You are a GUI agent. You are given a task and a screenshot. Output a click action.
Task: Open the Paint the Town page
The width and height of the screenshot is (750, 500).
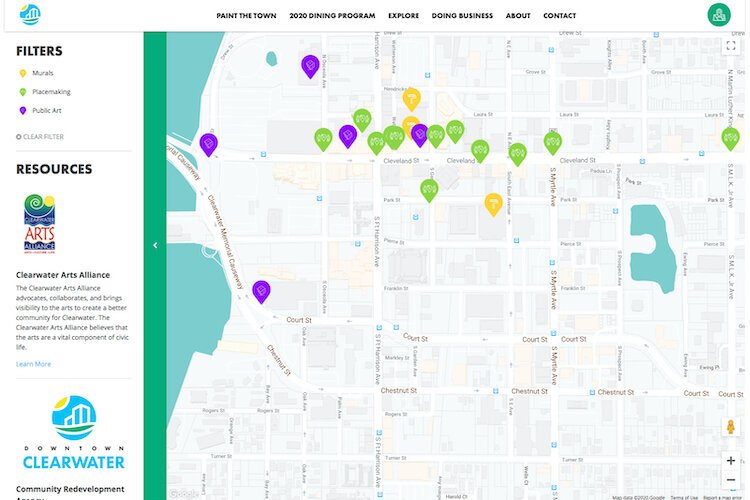(246, 16)
